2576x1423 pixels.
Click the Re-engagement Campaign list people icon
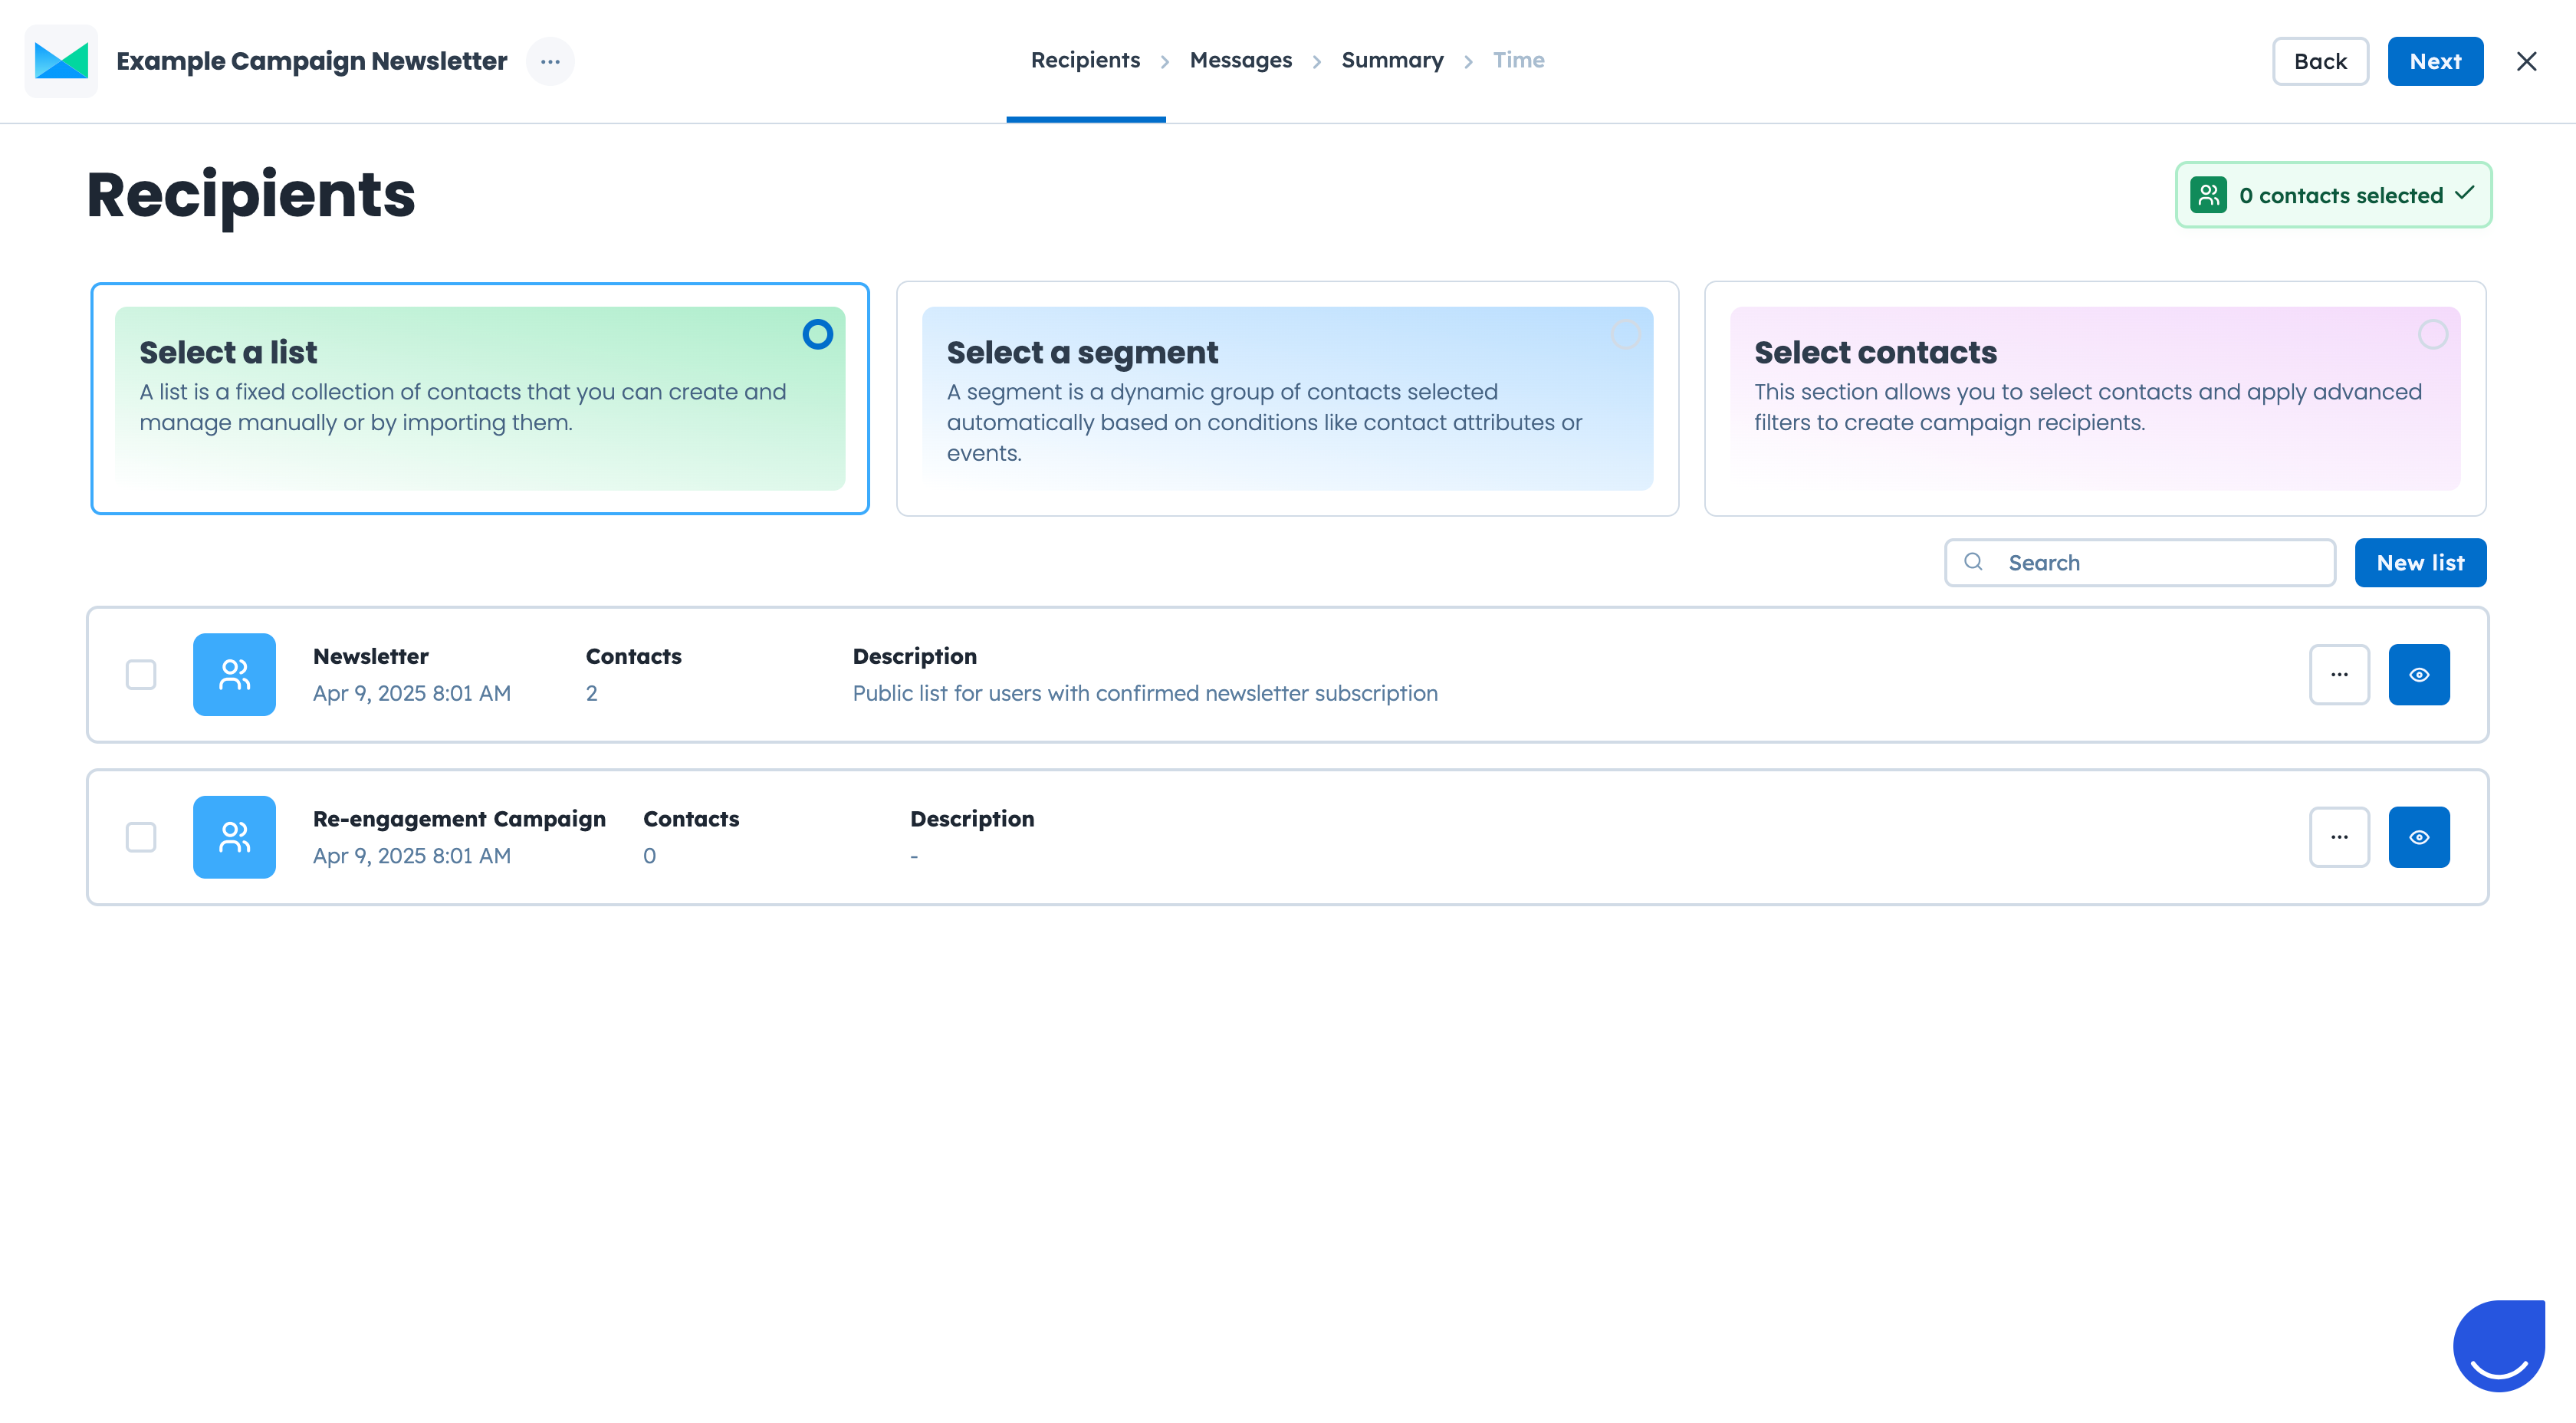point(234,837)
